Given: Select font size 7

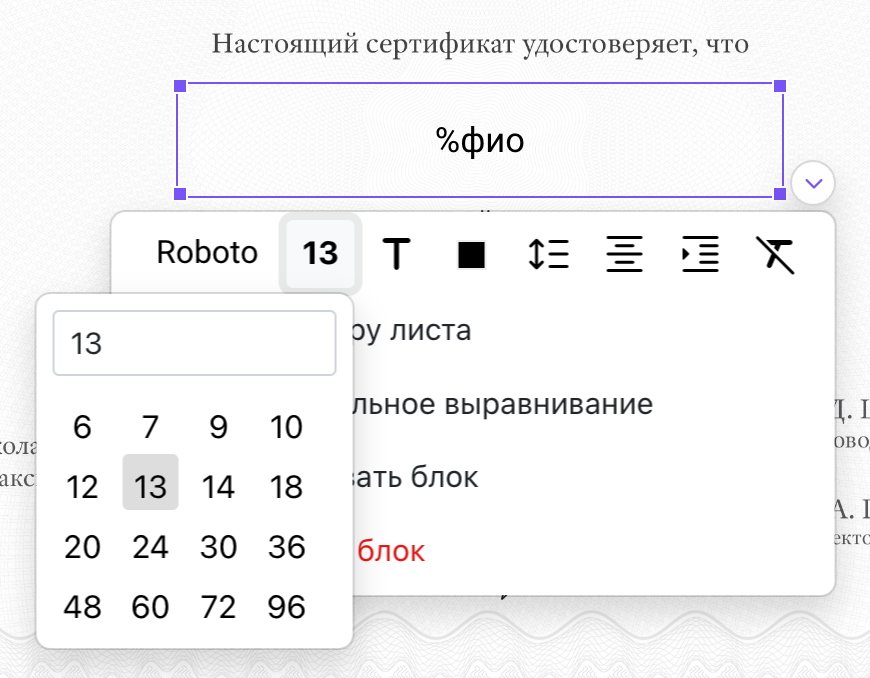Looking at the screenshot, I should [150, 427].
